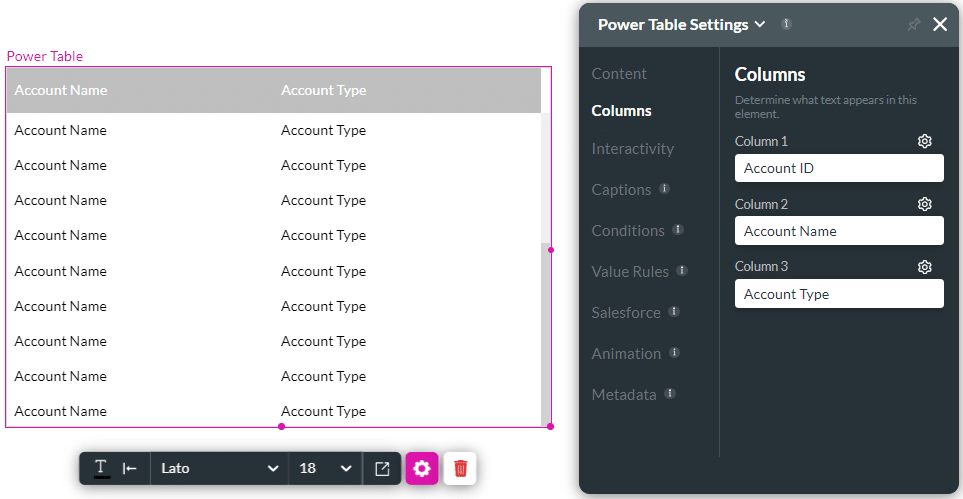This screenshot has width=963, height=499.
Task: Switch to the Interactivity tab
Action: (x=632, y=149)
